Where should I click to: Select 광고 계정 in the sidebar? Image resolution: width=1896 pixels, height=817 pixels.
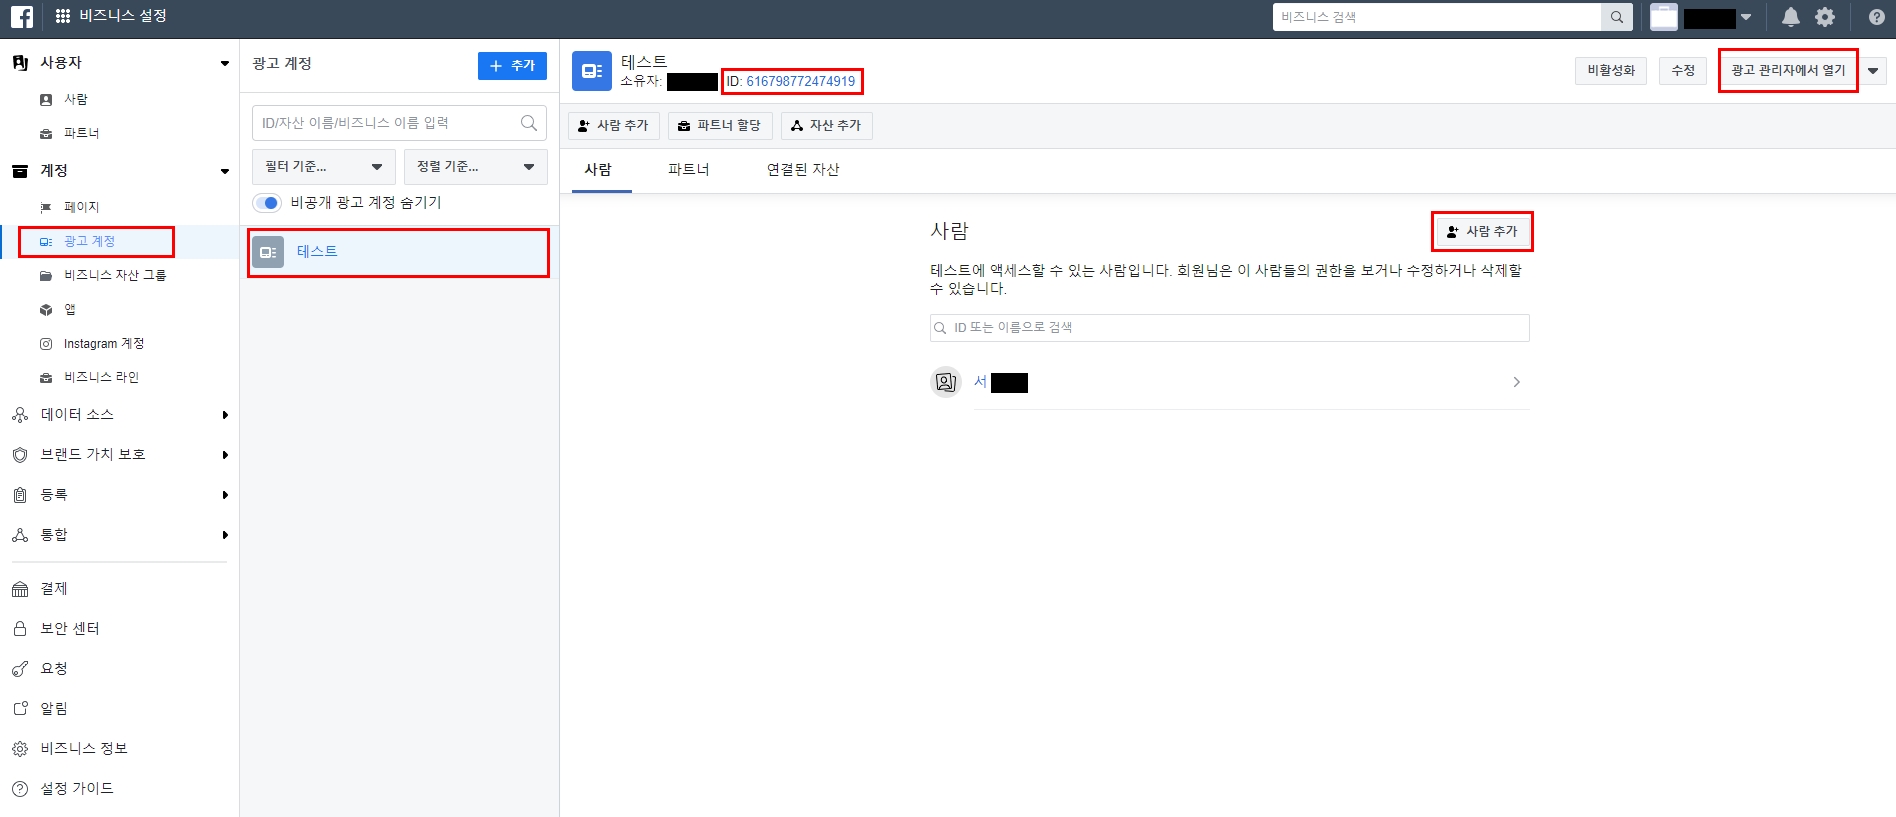pyautogui.click(x=89, y=241)
